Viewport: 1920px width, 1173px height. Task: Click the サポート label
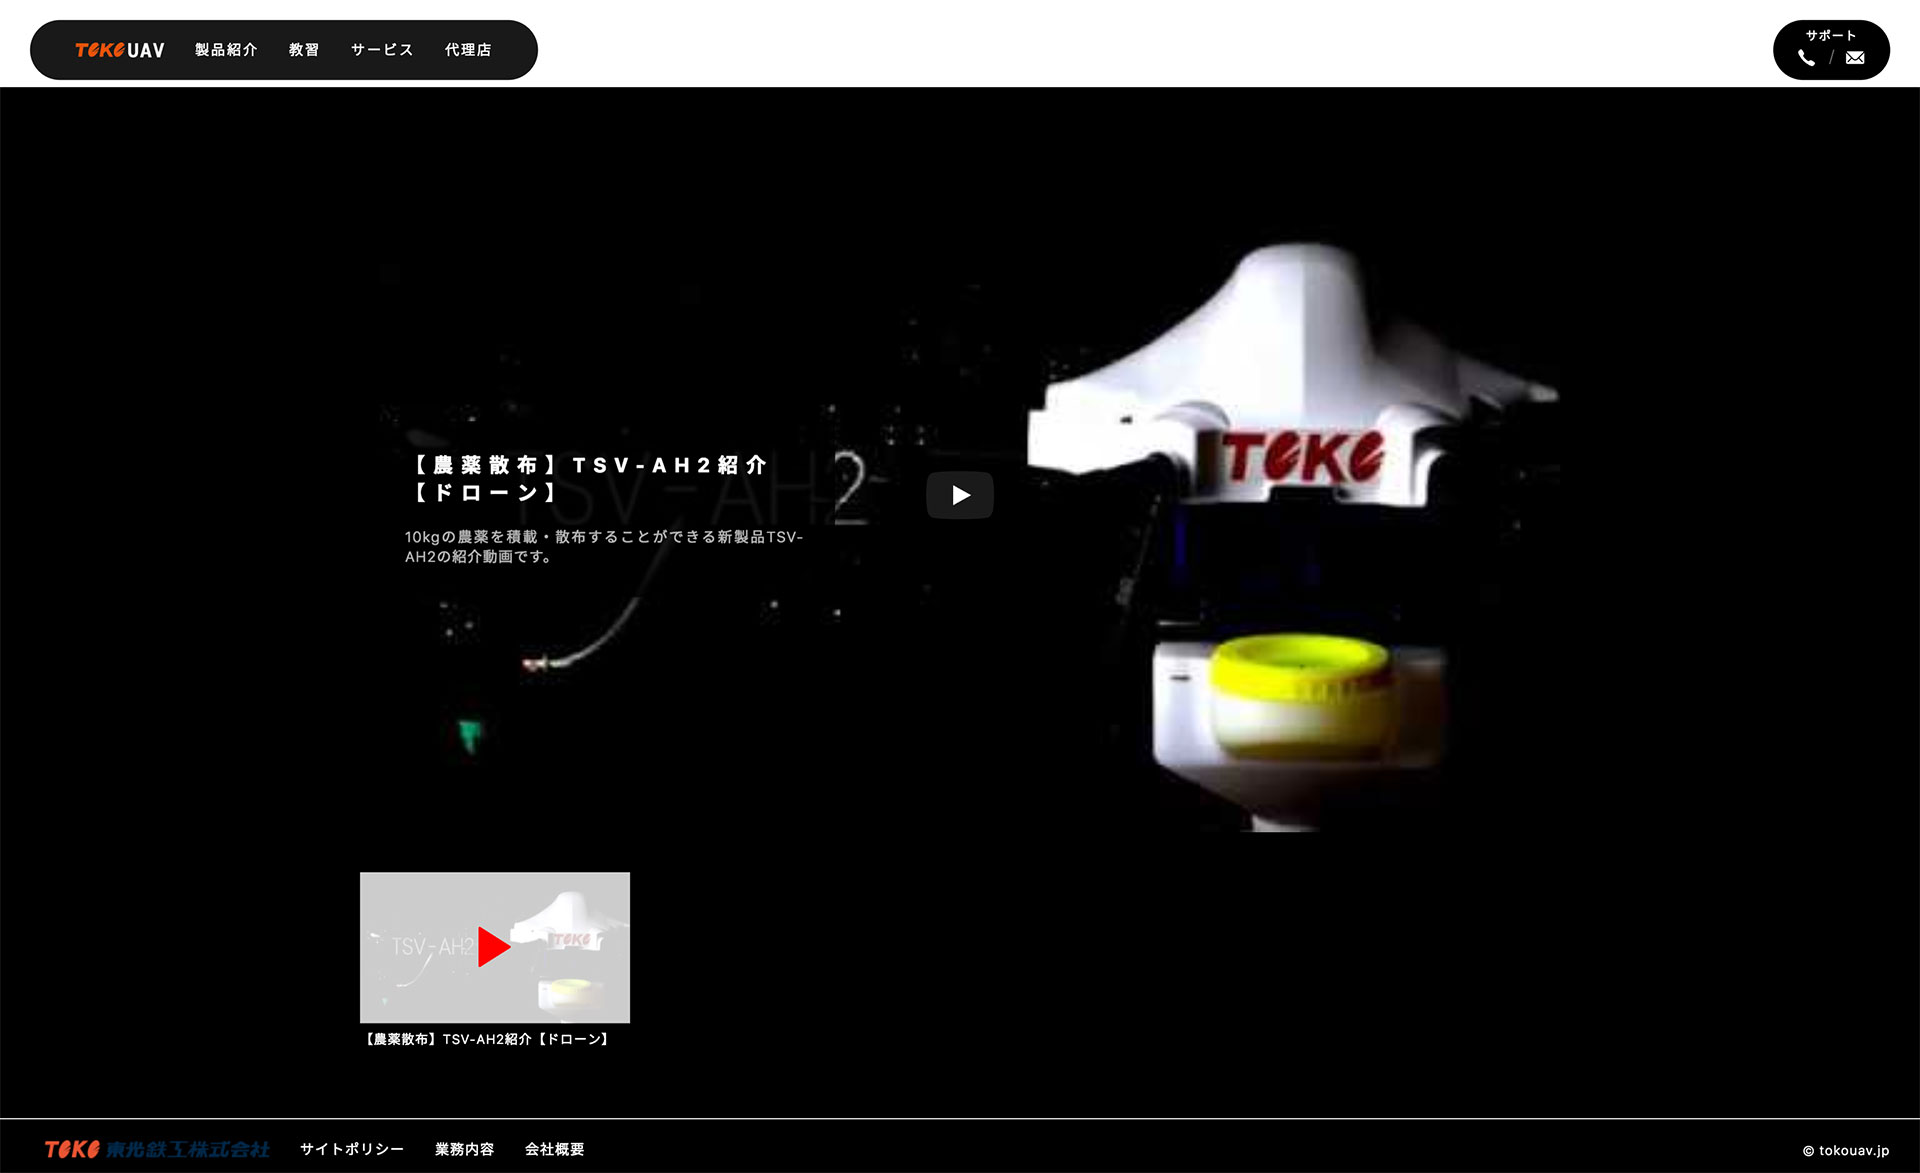pyautogui.click(x=1831, y=35)
